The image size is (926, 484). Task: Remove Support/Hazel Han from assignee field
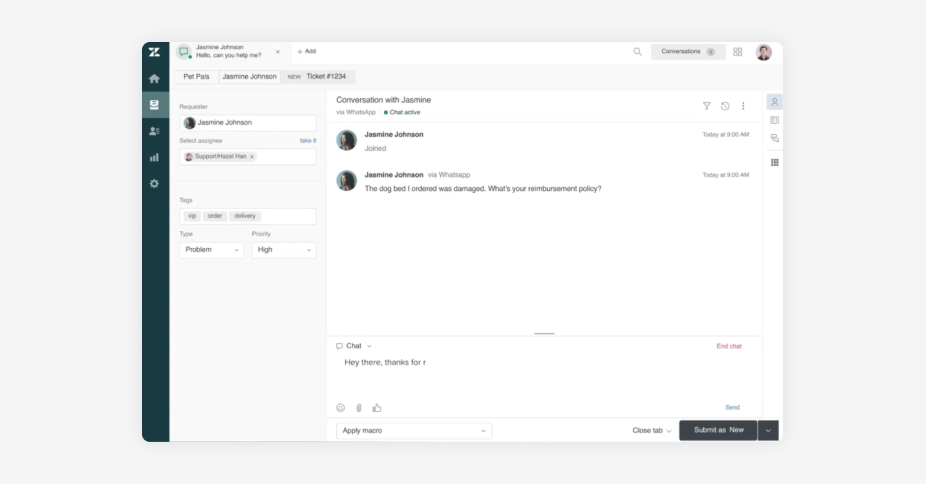[252, 157]
